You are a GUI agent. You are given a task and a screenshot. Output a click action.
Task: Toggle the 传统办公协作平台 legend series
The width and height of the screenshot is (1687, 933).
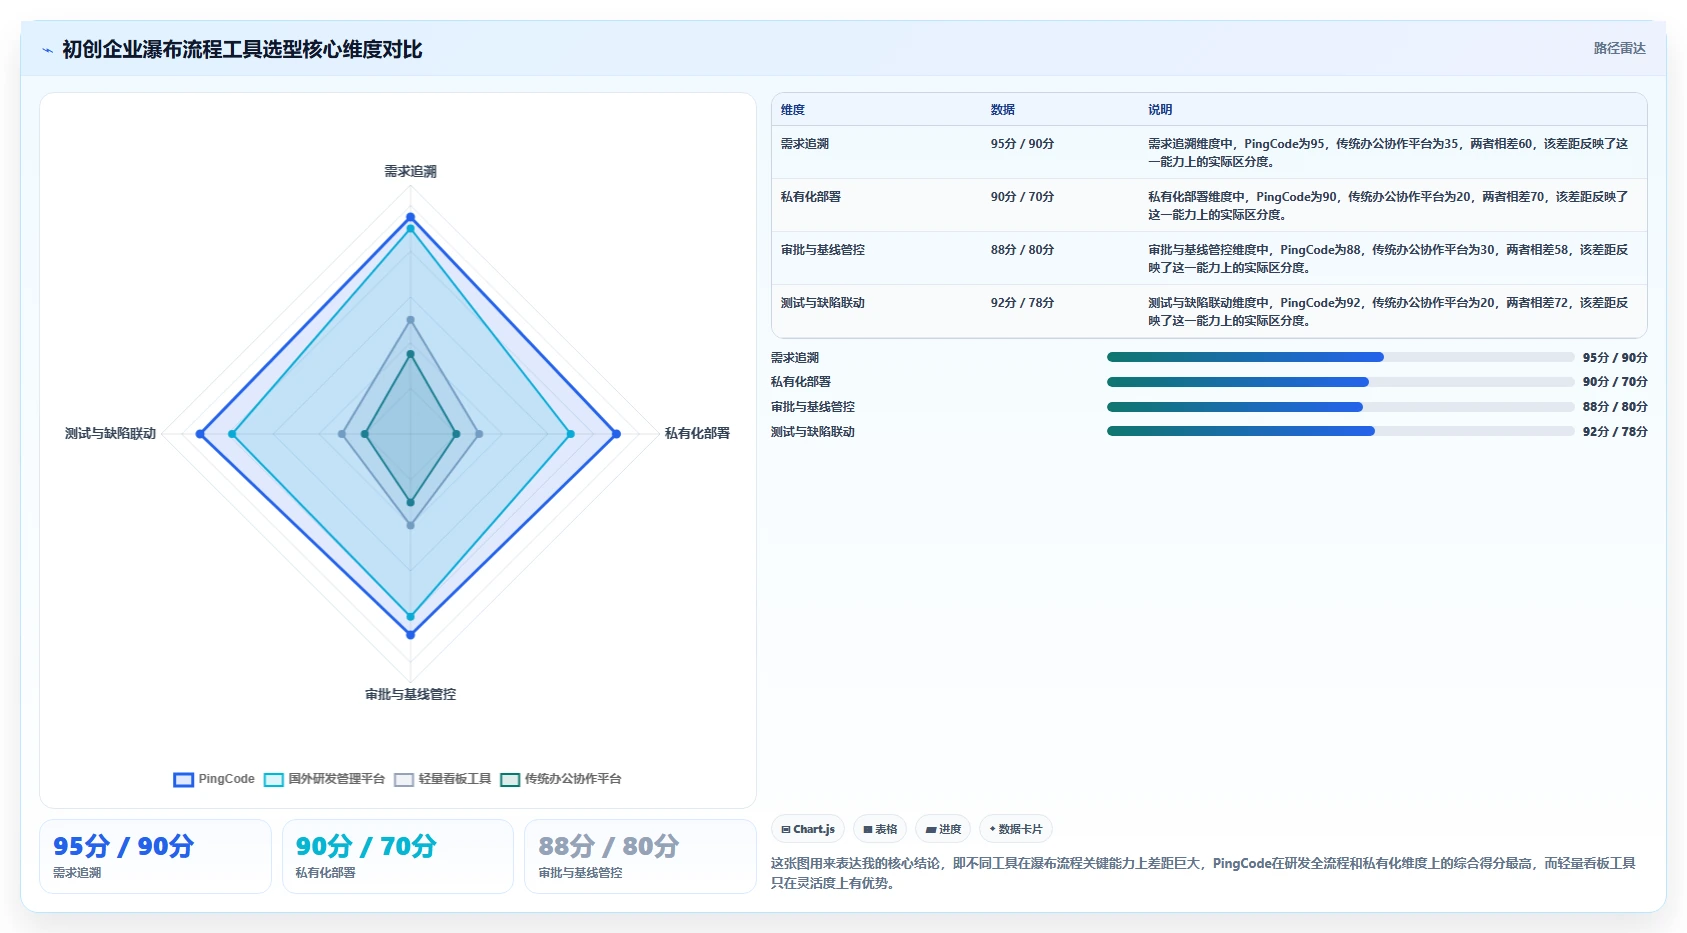(560, 779)
